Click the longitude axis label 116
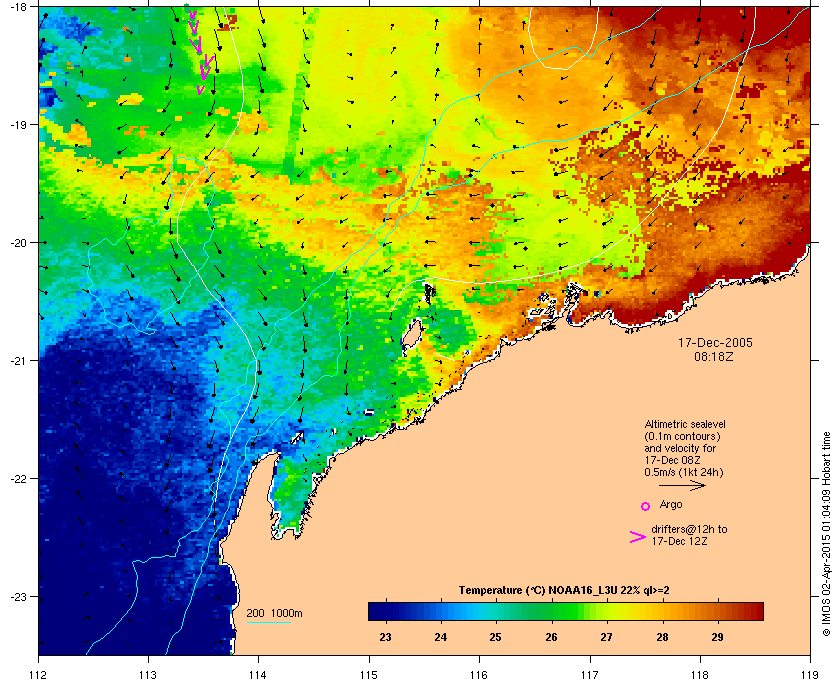The height and width of the screenshot is (680, 840). click(479, 674)
